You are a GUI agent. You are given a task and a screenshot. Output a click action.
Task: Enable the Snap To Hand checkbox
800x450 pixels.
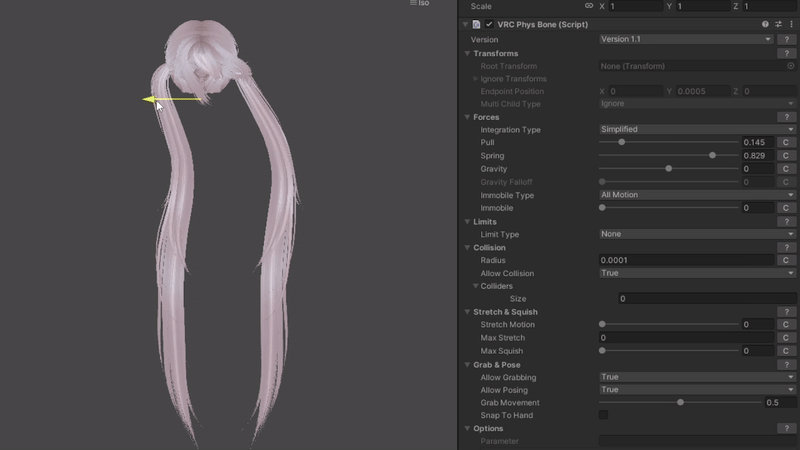[603, 415]
